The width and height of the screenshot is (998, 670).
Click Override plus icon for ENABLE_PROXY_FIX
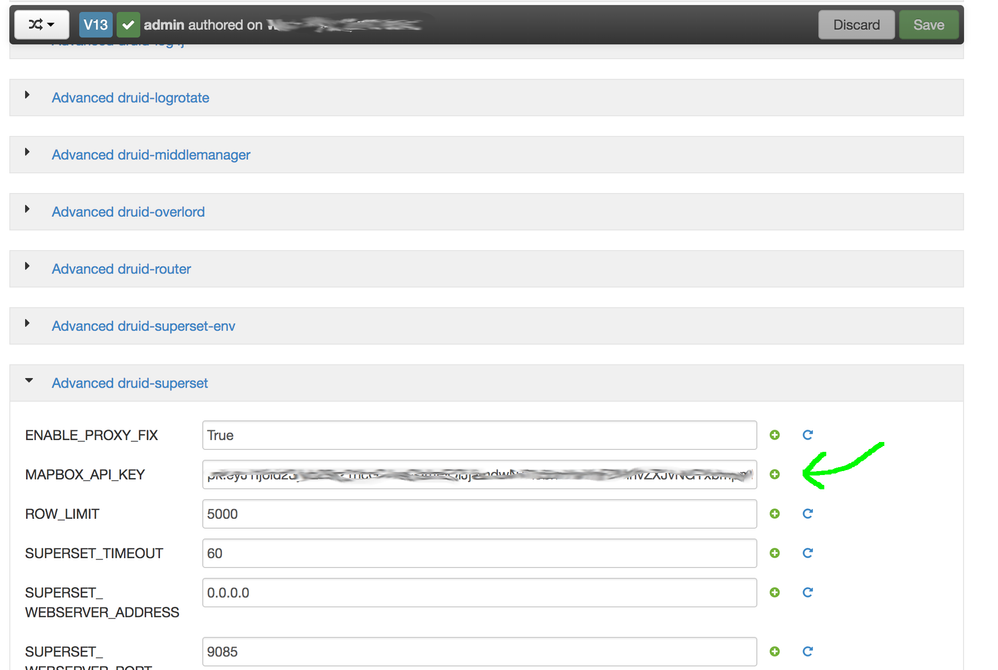[x=775, y=435]
